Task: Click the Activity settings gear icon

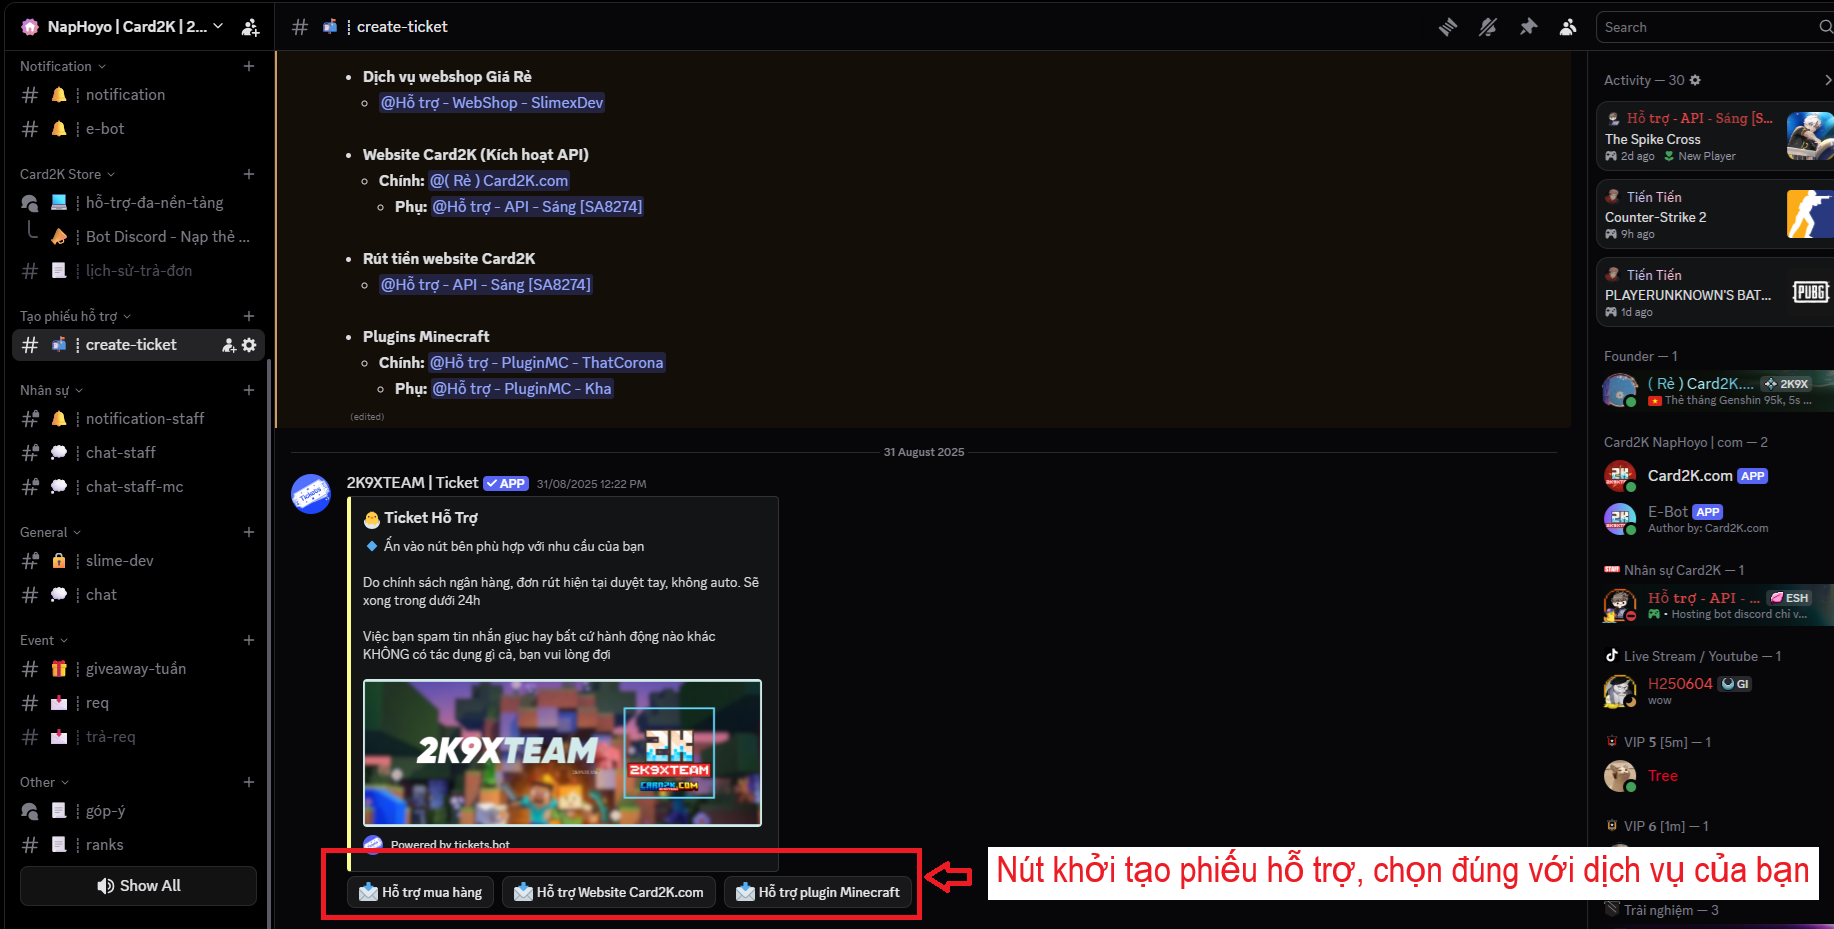Action: pyautogui.click(x=1695, y=80)
